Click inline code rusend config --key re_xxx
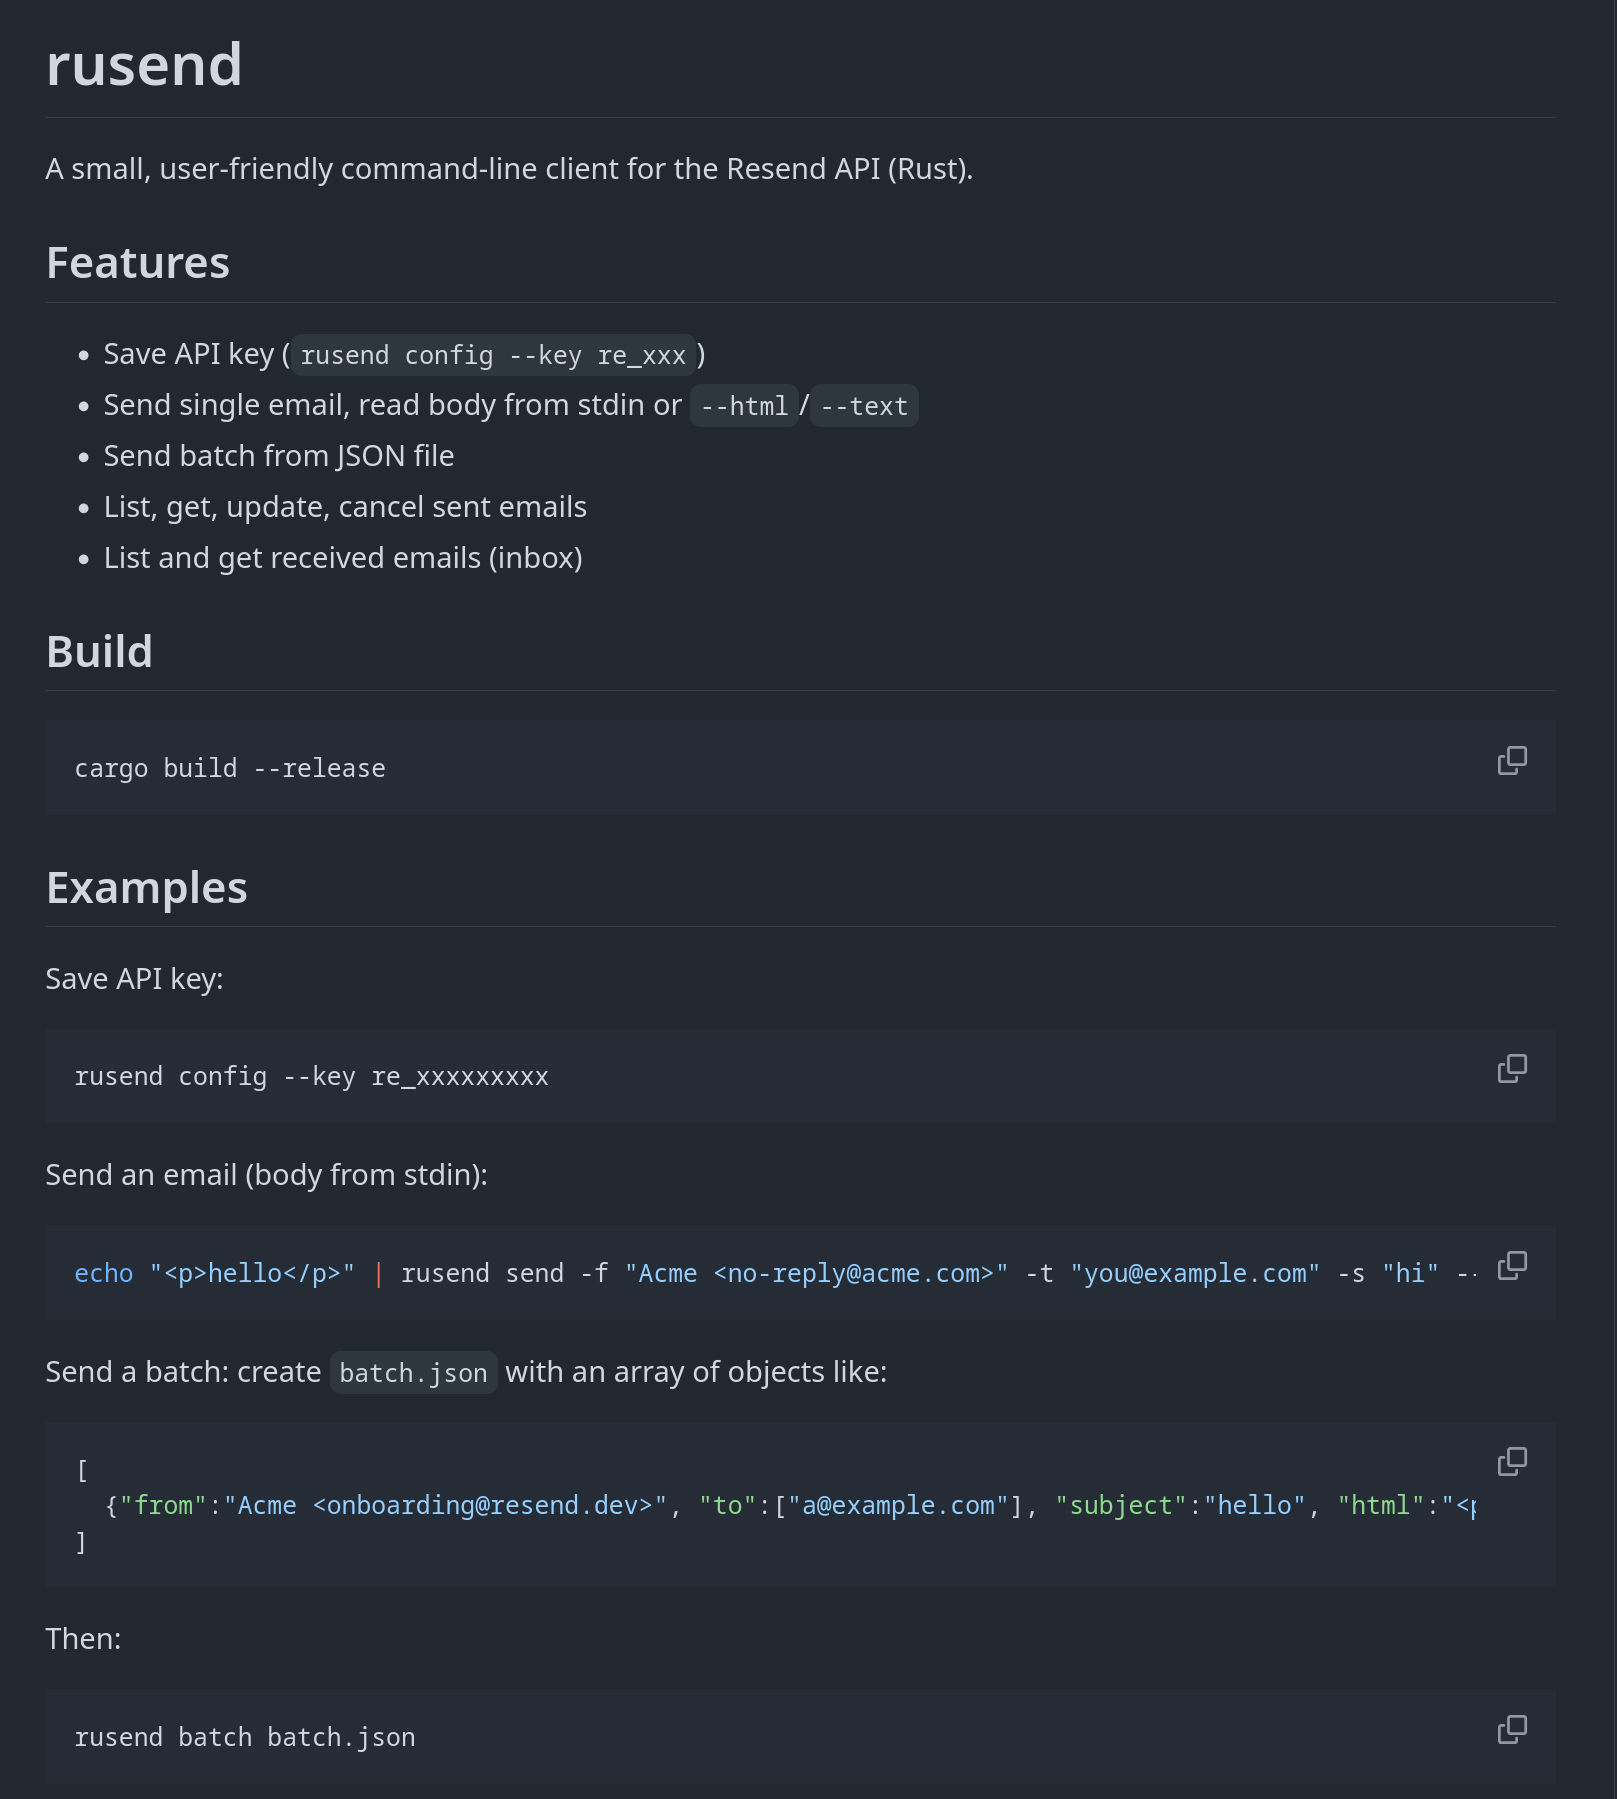 click(493, 356)
